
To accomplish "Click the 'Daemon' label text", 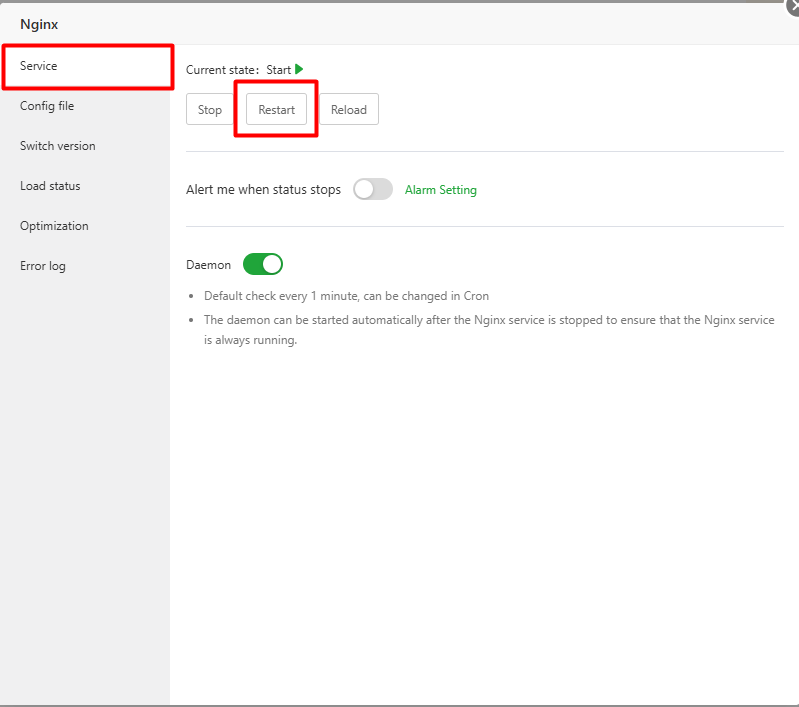I will coord(208,265).
